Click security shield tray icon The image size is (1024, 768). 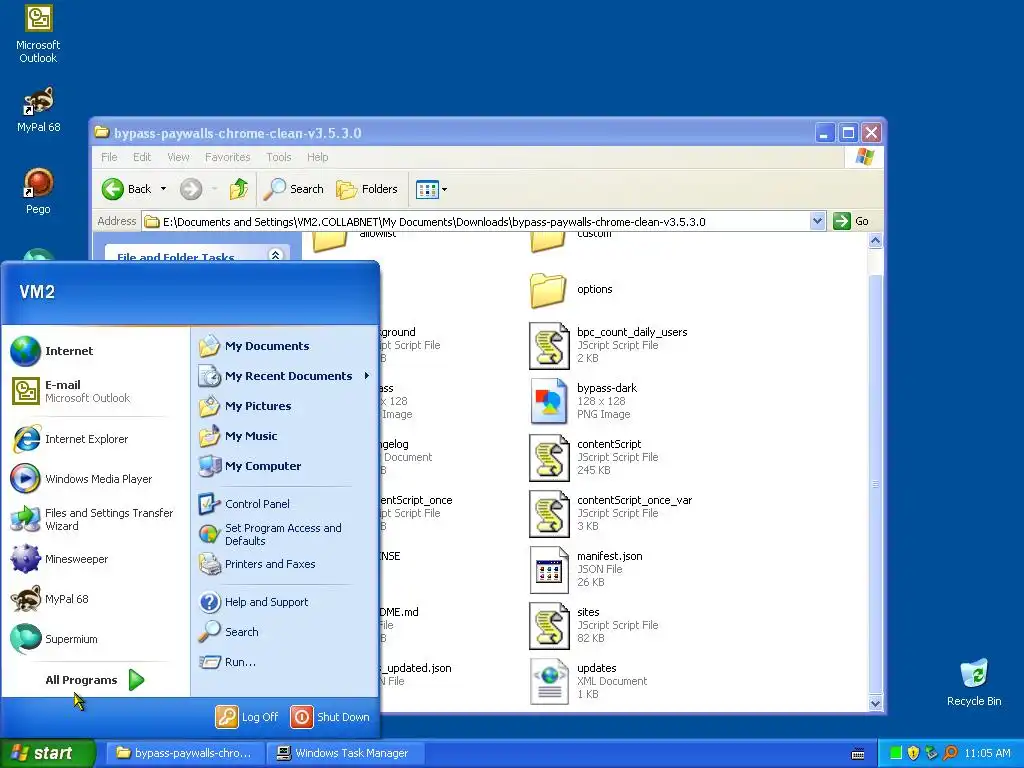(x=913, y=753)
